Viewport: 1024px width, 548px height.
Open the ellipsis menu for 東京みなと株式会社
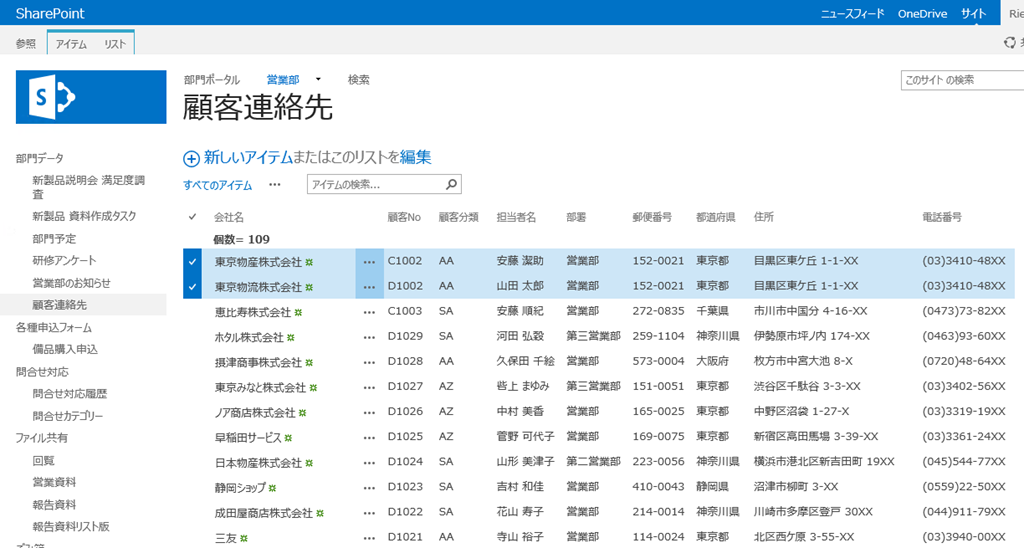[369, 387]
